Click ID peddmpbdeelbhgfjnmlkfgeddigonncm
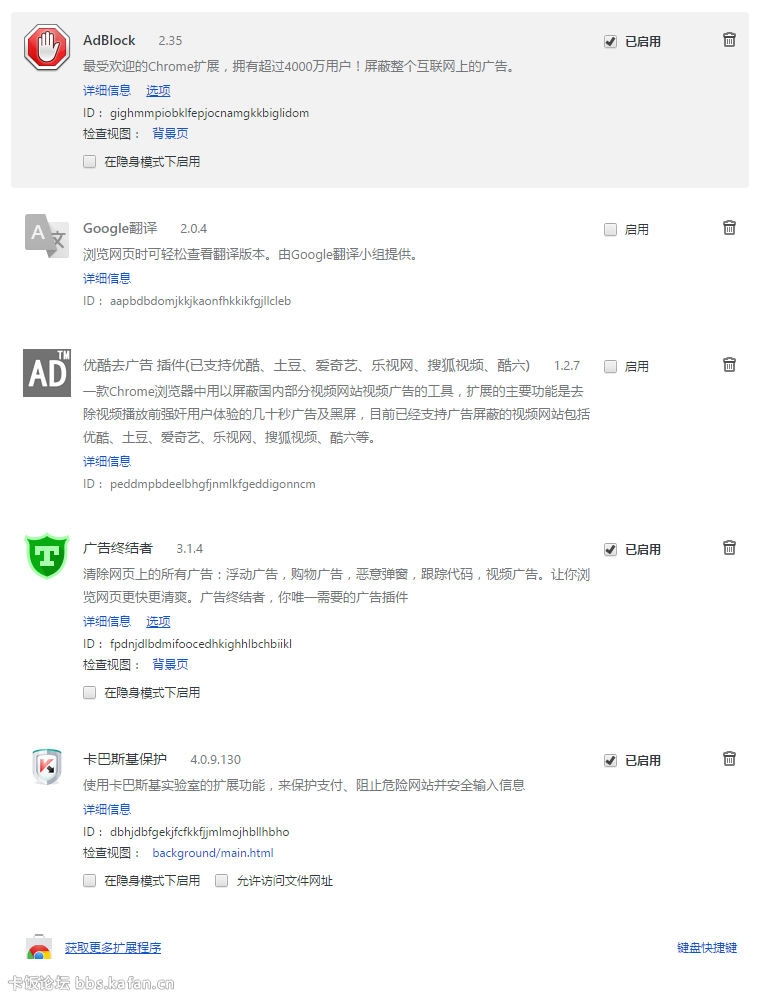Screen dimensions: 768x999 (213, 484)
